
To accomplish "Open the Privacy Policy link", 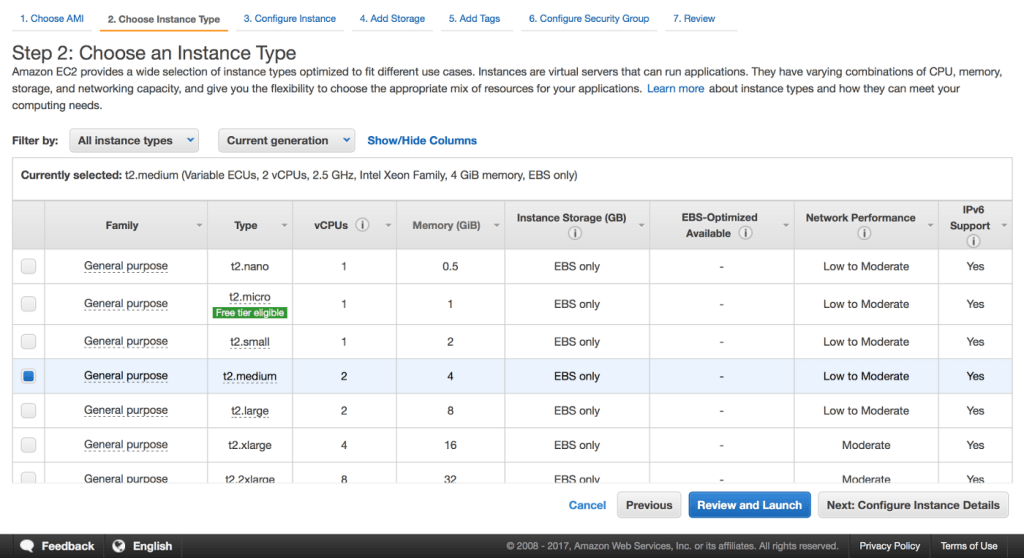I will (x=889, y=546).
